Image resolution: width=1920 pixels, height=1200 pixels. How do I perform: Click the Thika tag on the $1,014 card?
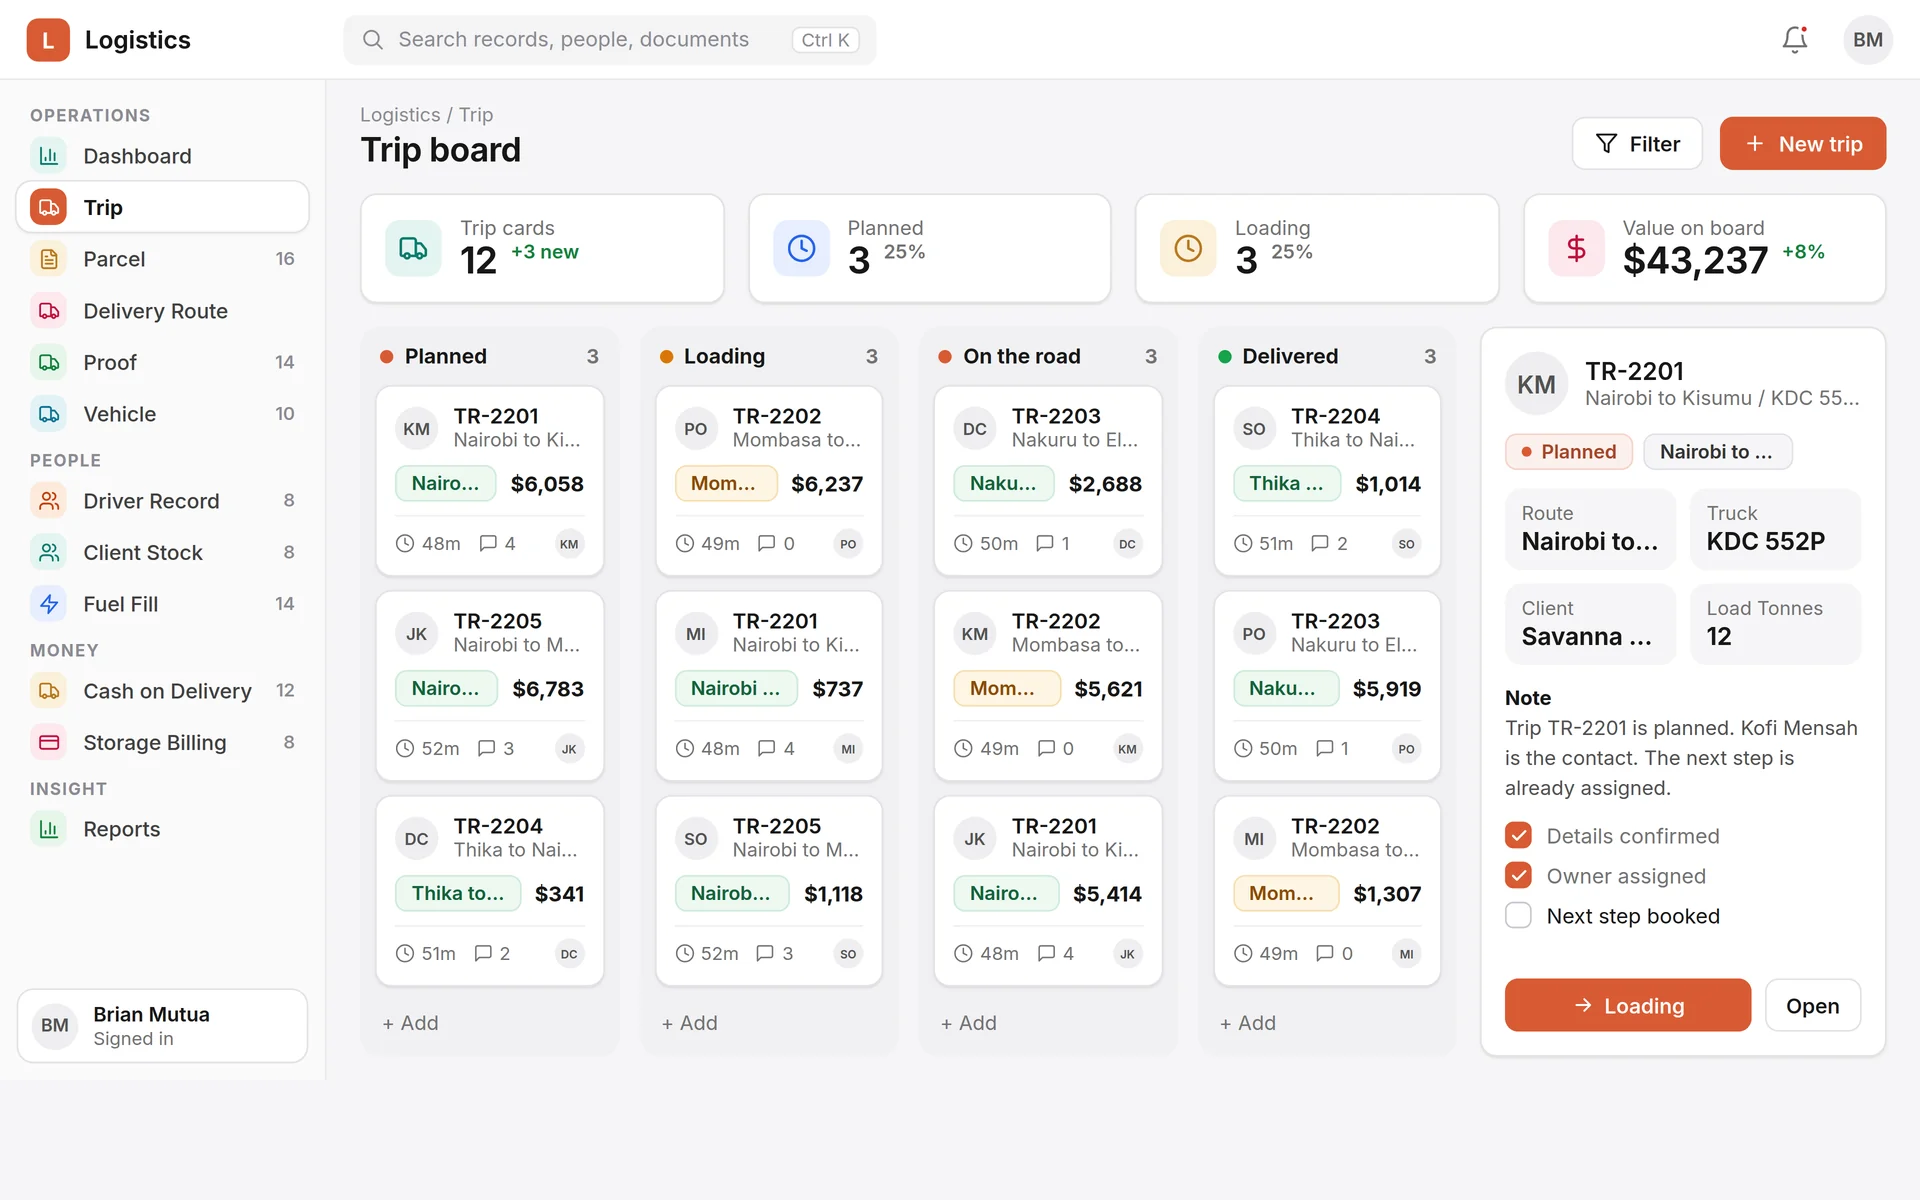click(1286, 484)
